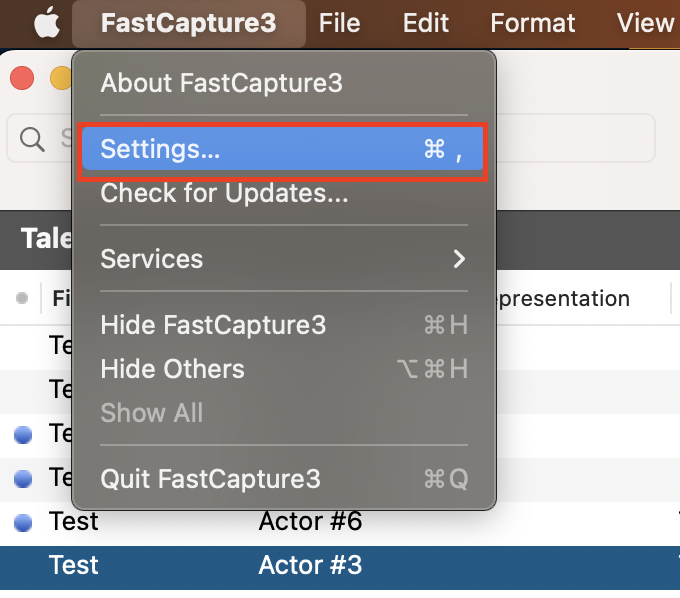Quit FastCapture3 from the menu
This screenshot has height=598, width=680.
pyautogui.click(x=210, y=479)
